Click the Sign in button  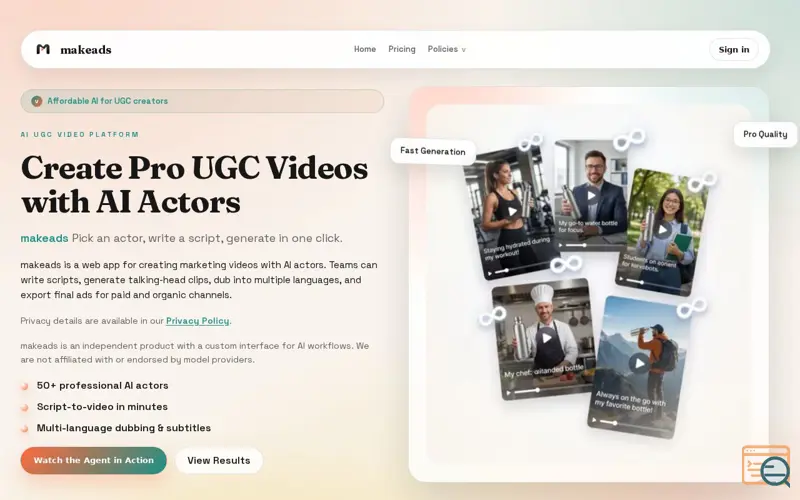coord(734,49)
